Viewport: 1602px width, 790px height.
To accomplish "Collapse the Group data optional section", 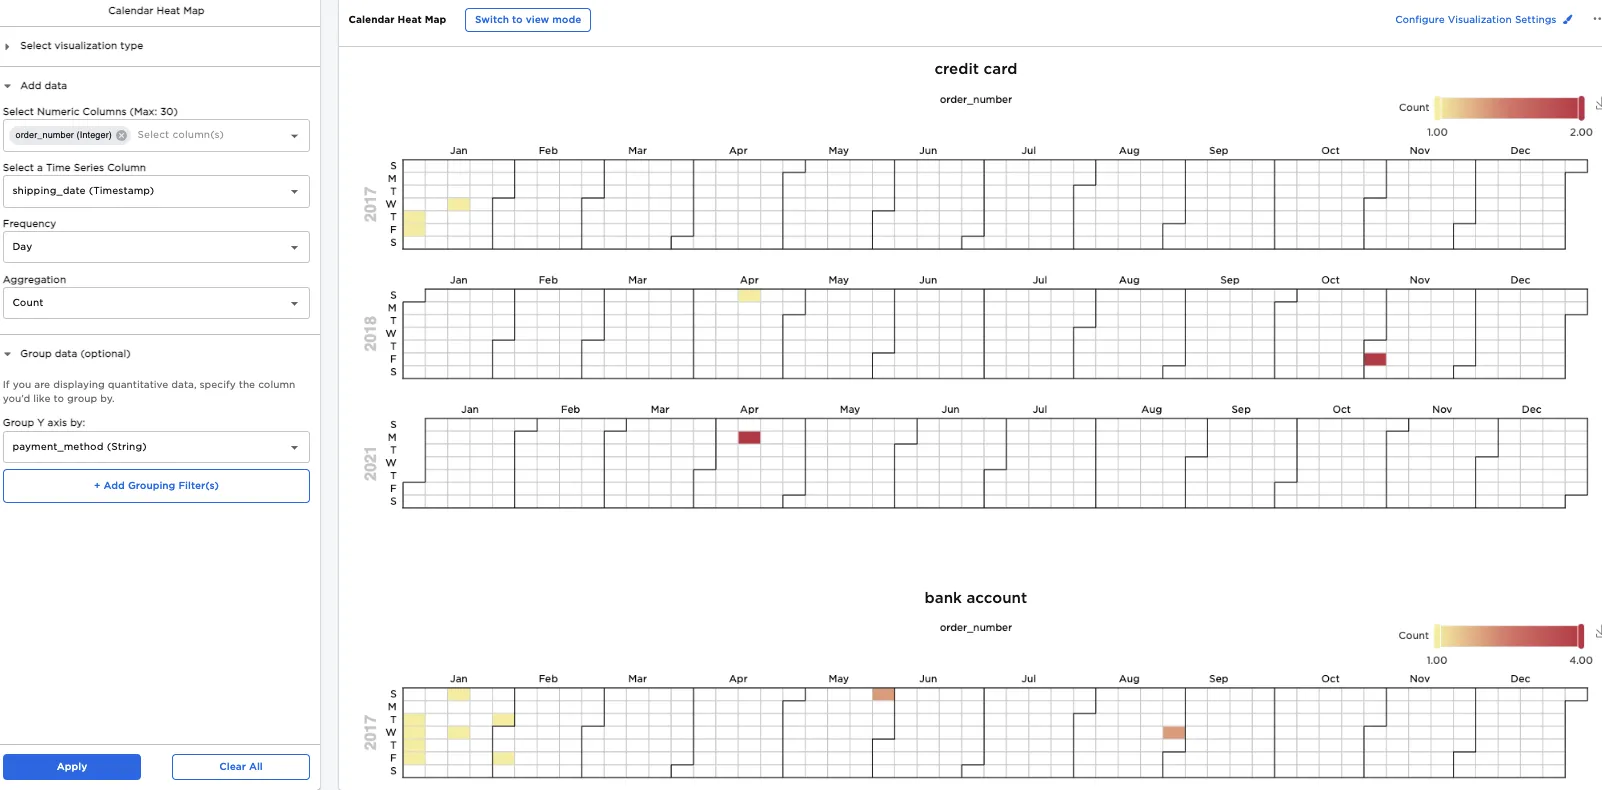I will [x=9, y=353].
